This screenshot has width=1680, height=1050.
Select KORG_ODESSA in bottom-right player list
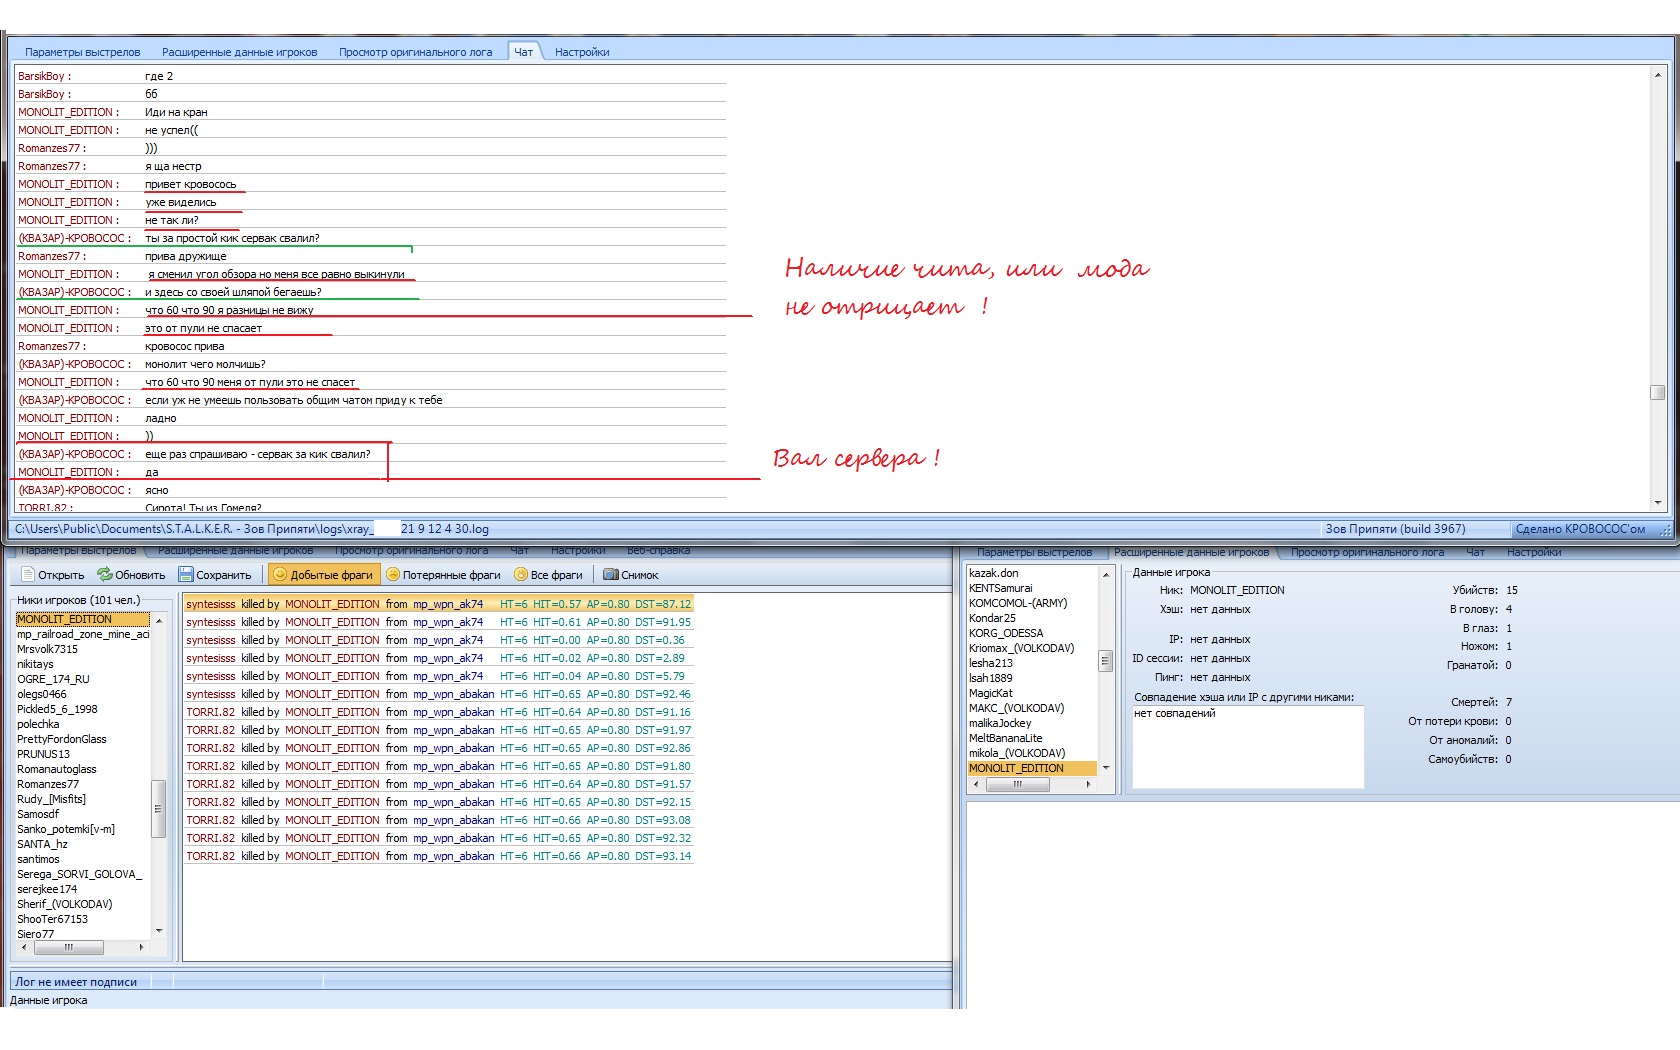1006,633
